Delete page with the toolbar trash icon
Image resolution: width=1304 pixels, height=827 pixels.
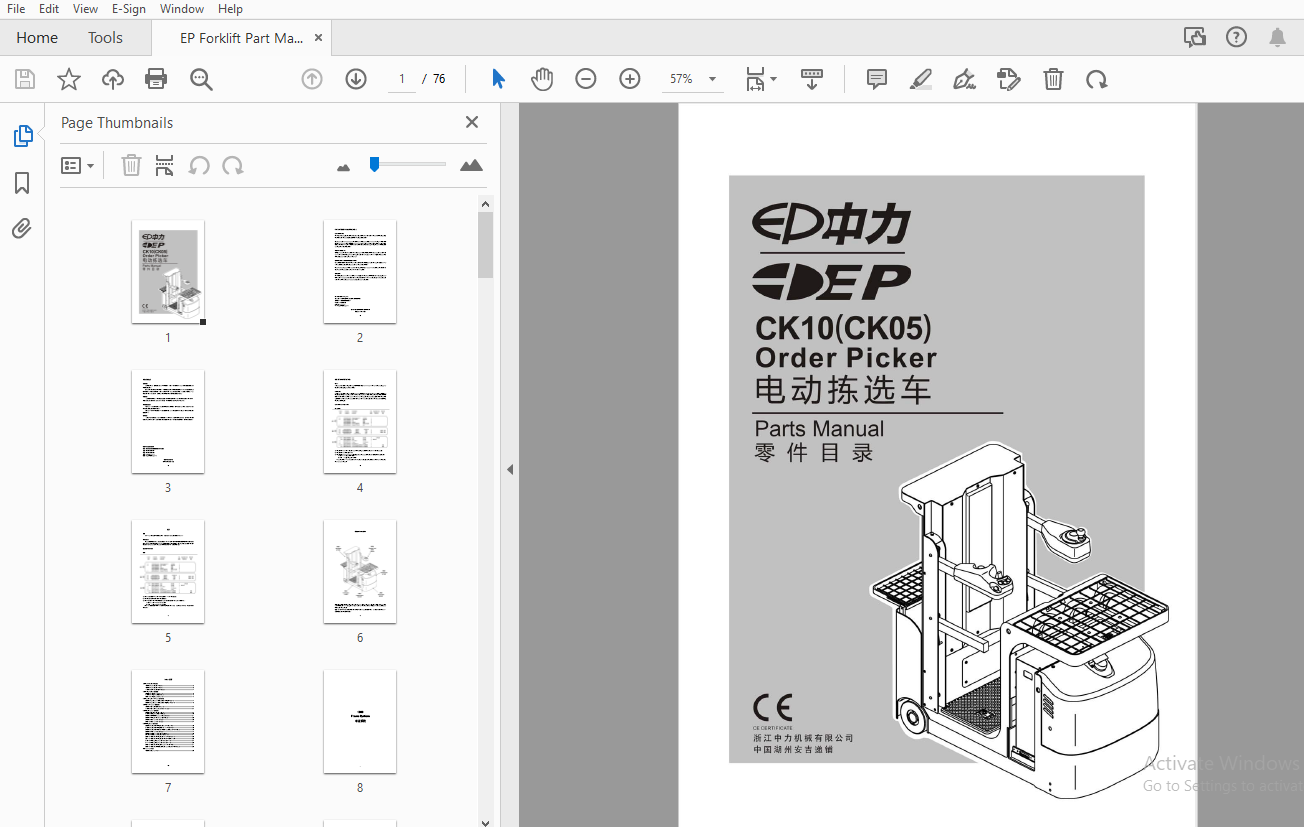coord(1053,79)
